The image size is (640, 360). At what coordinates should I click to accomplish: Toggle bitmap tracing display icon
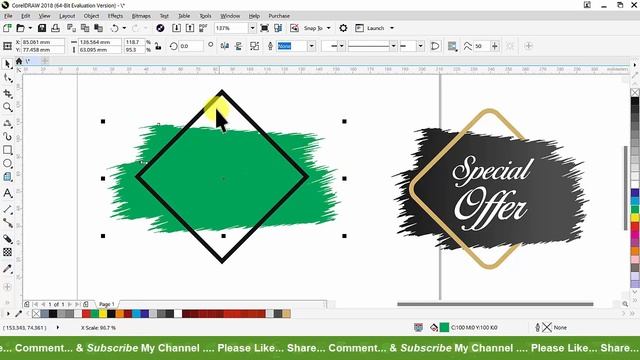point(294,28)
